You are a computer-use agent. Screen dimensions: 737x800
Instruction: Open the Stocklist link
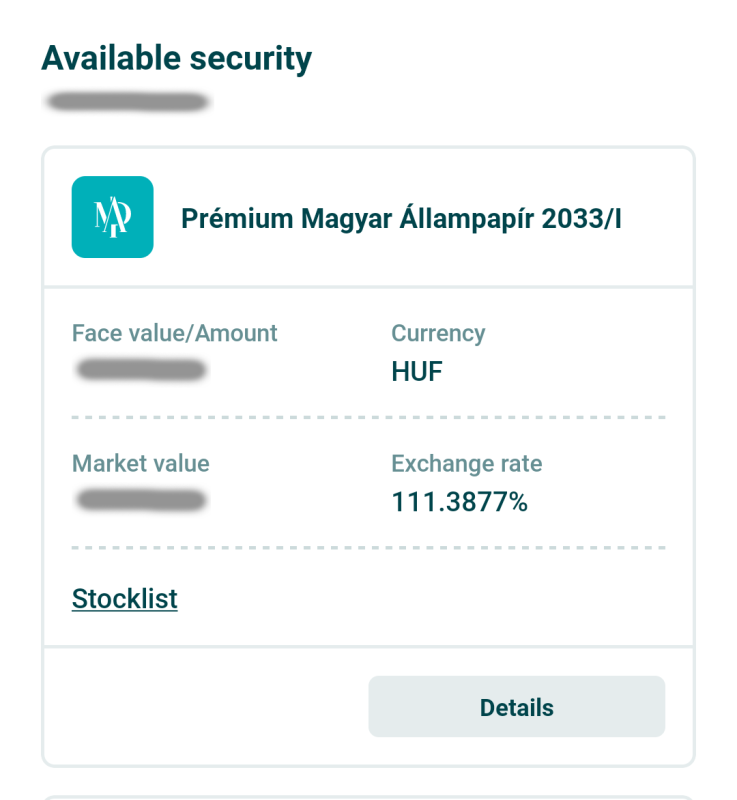pyautogui.click(x=124, y=599)
